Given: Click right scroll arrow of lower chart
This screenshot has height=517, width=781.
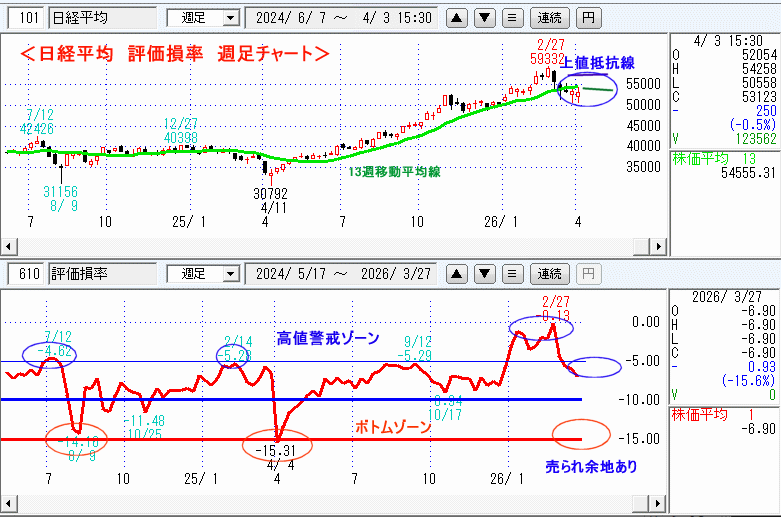Looking at the screenshot, I should (x=658, y=503).
